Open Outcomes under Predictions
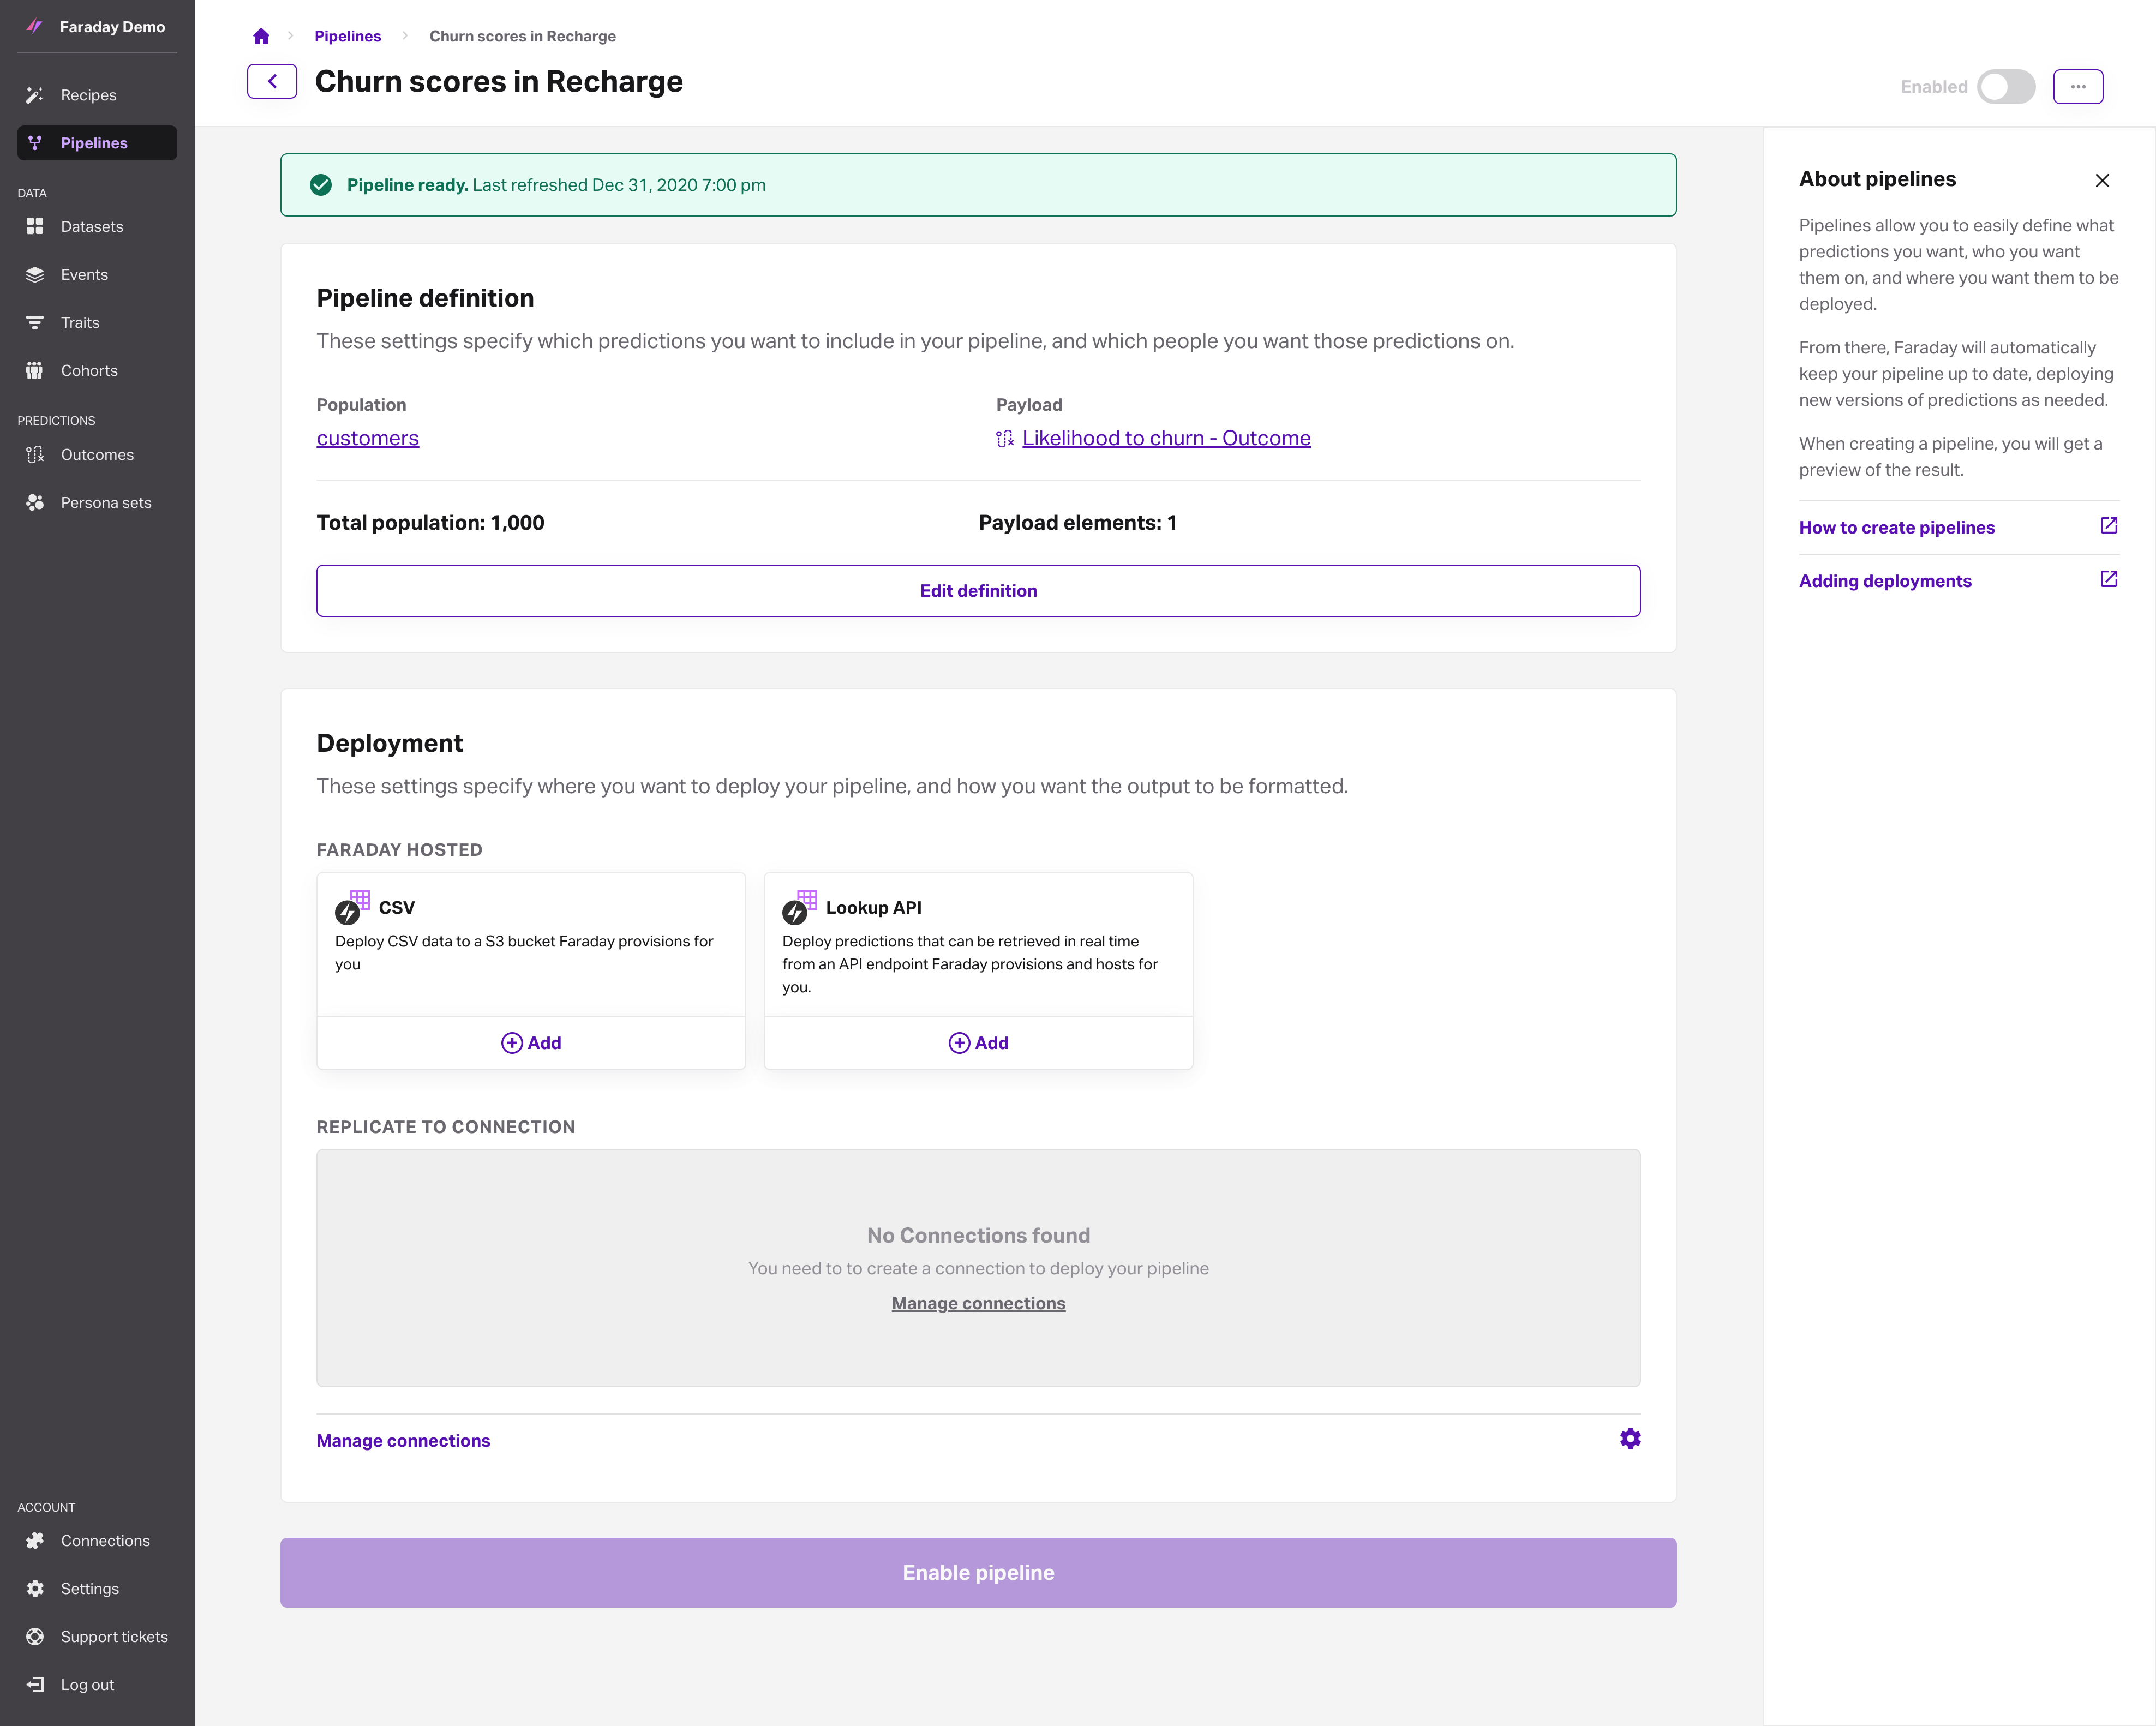2156x1726 pixels. (x=97, y=455)
